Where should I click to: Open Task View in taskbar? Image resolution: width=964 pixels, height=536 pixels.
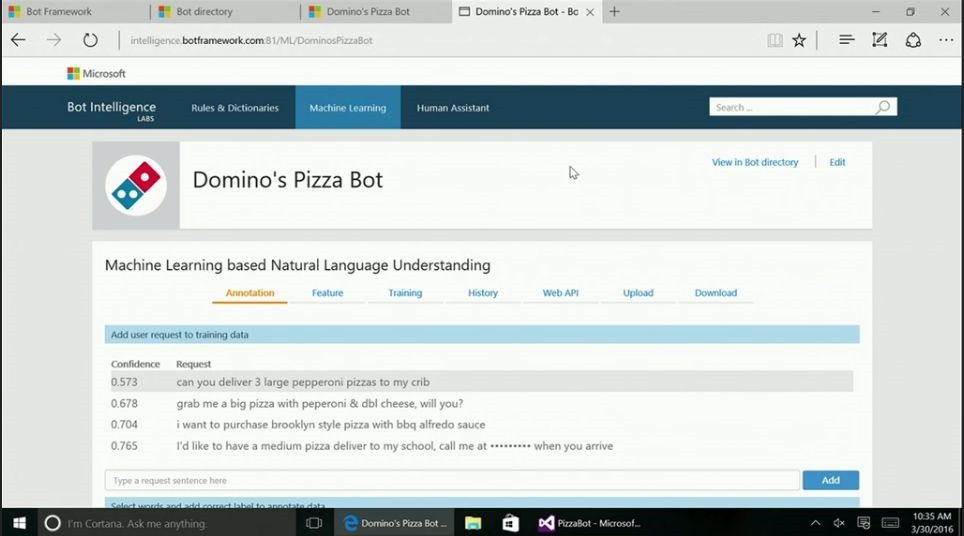tap(314, 523)
